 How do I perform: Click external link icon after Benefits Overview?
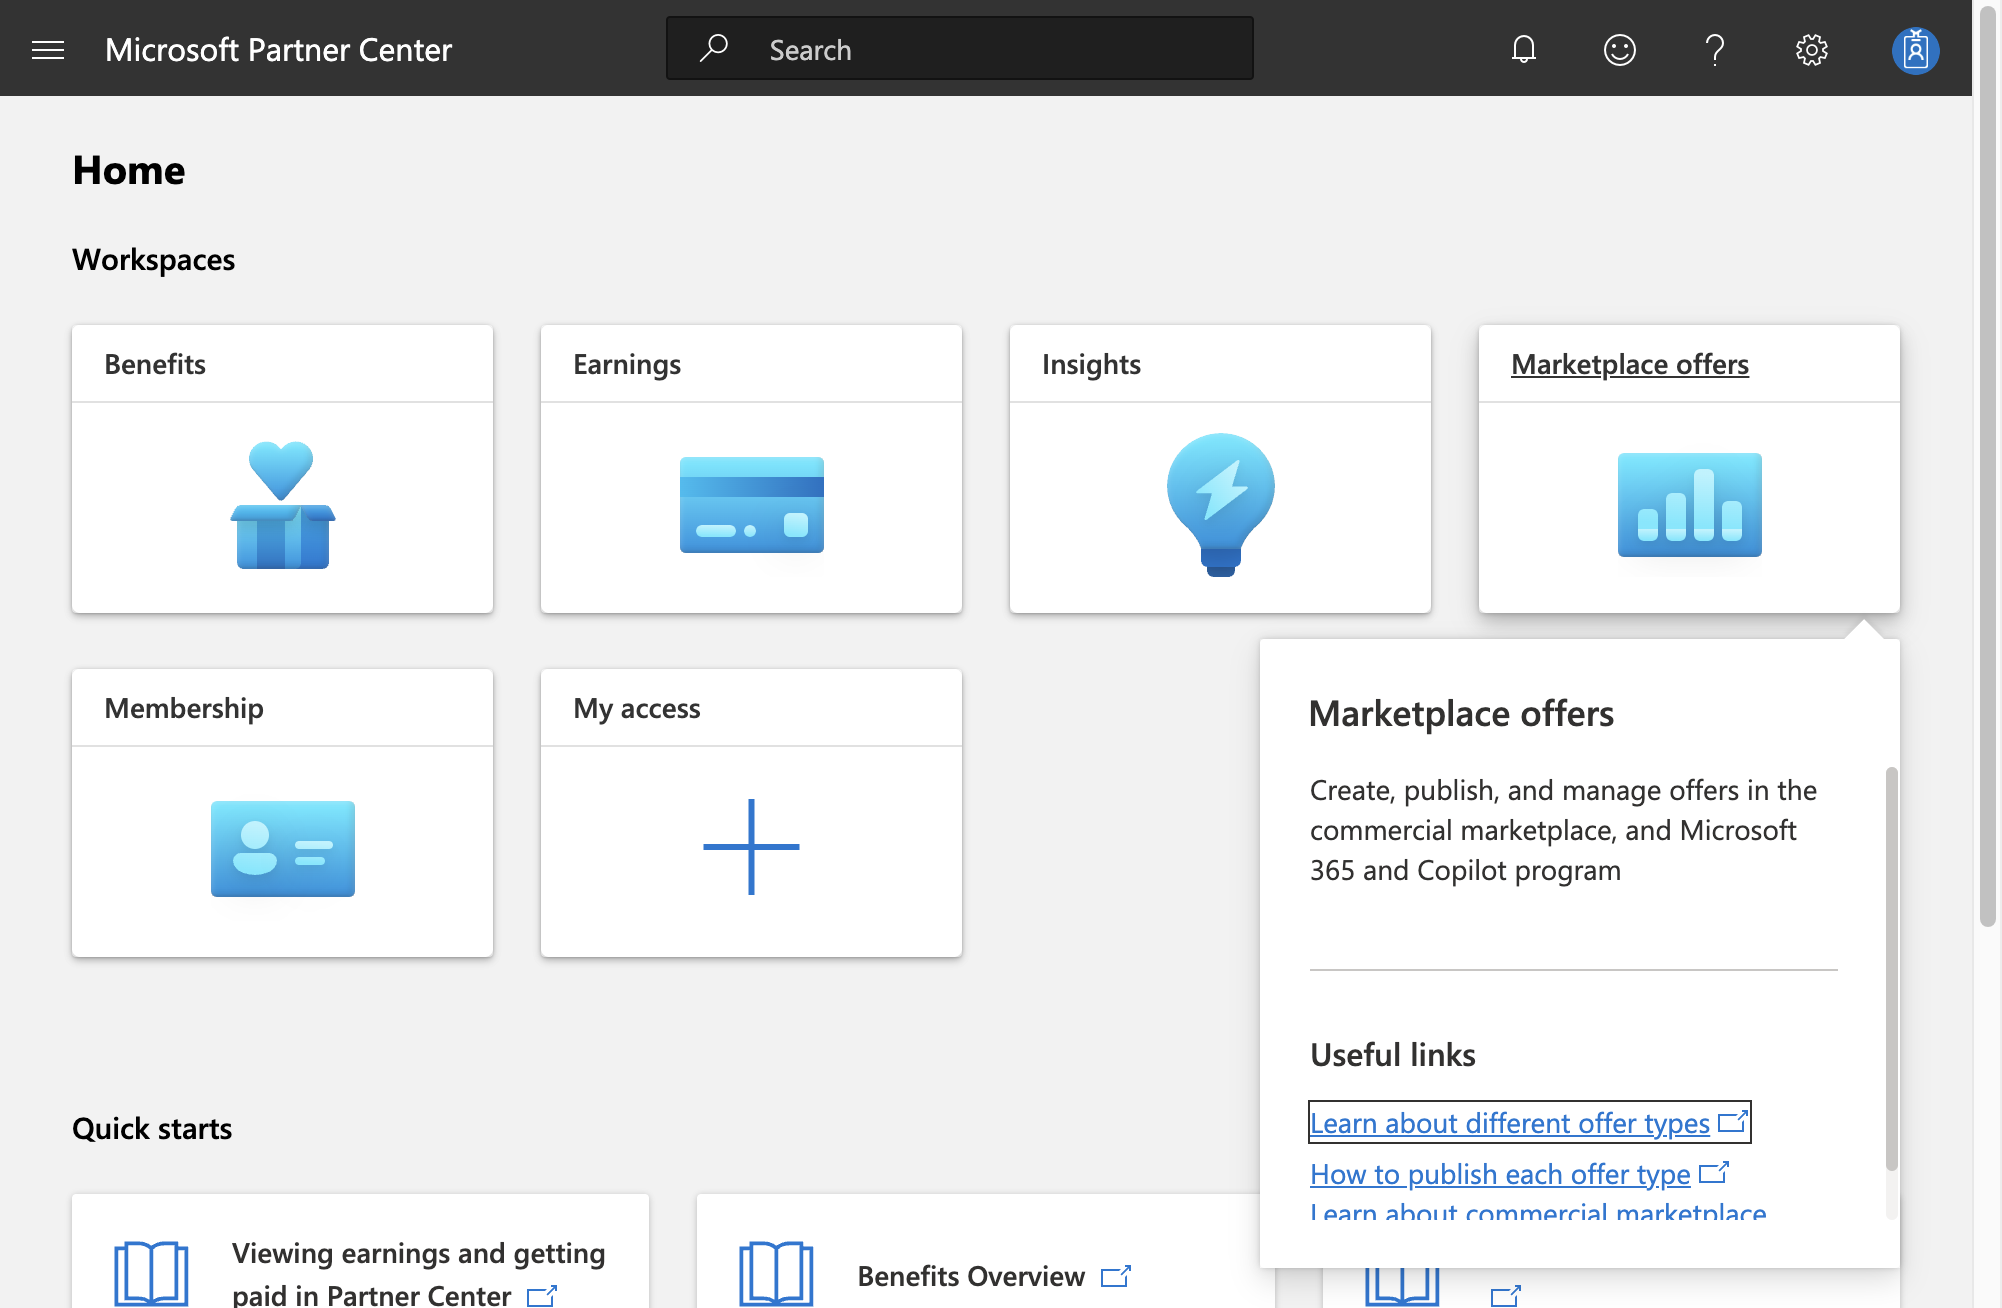tap(1116, 1276)
